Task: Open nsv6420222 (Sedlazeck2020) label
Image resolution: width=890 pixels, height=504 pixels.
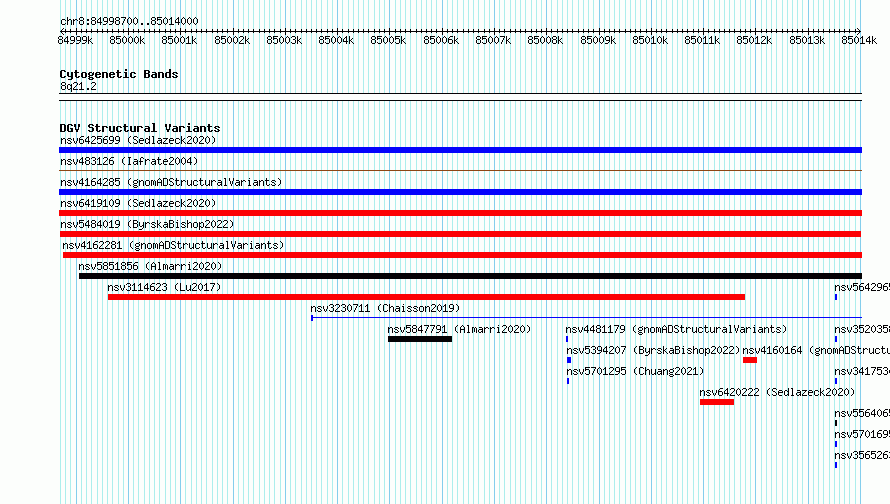Action: [776, 392]
